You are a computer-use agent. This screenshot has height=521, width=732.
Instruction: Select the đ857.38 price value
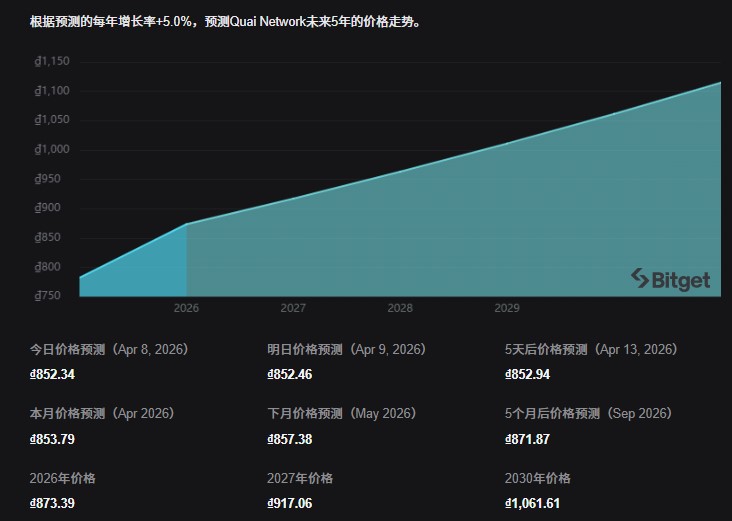coord(290,439)
